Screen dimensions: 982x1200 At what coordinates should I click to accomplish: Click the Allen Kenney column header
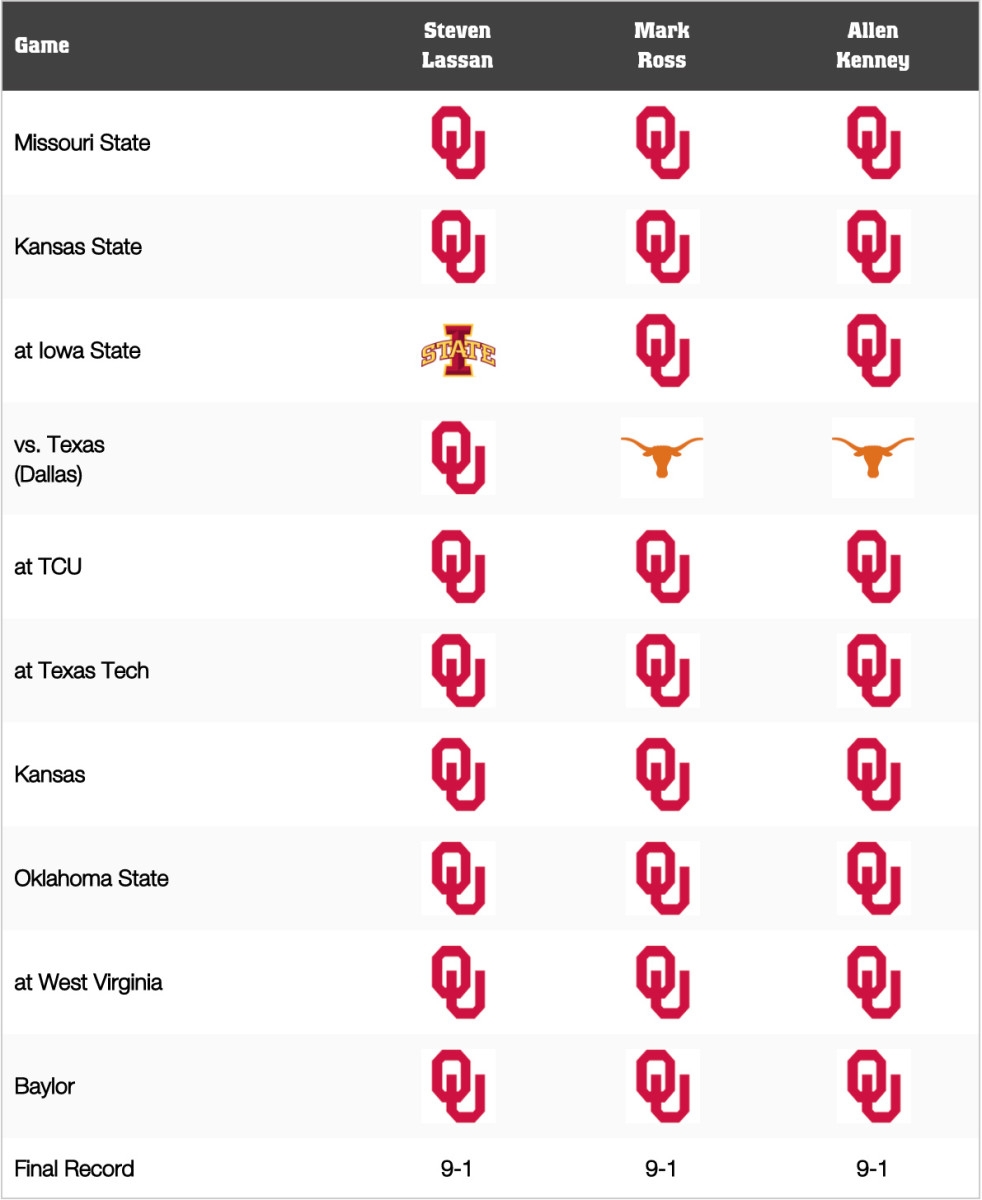point(873,46)
